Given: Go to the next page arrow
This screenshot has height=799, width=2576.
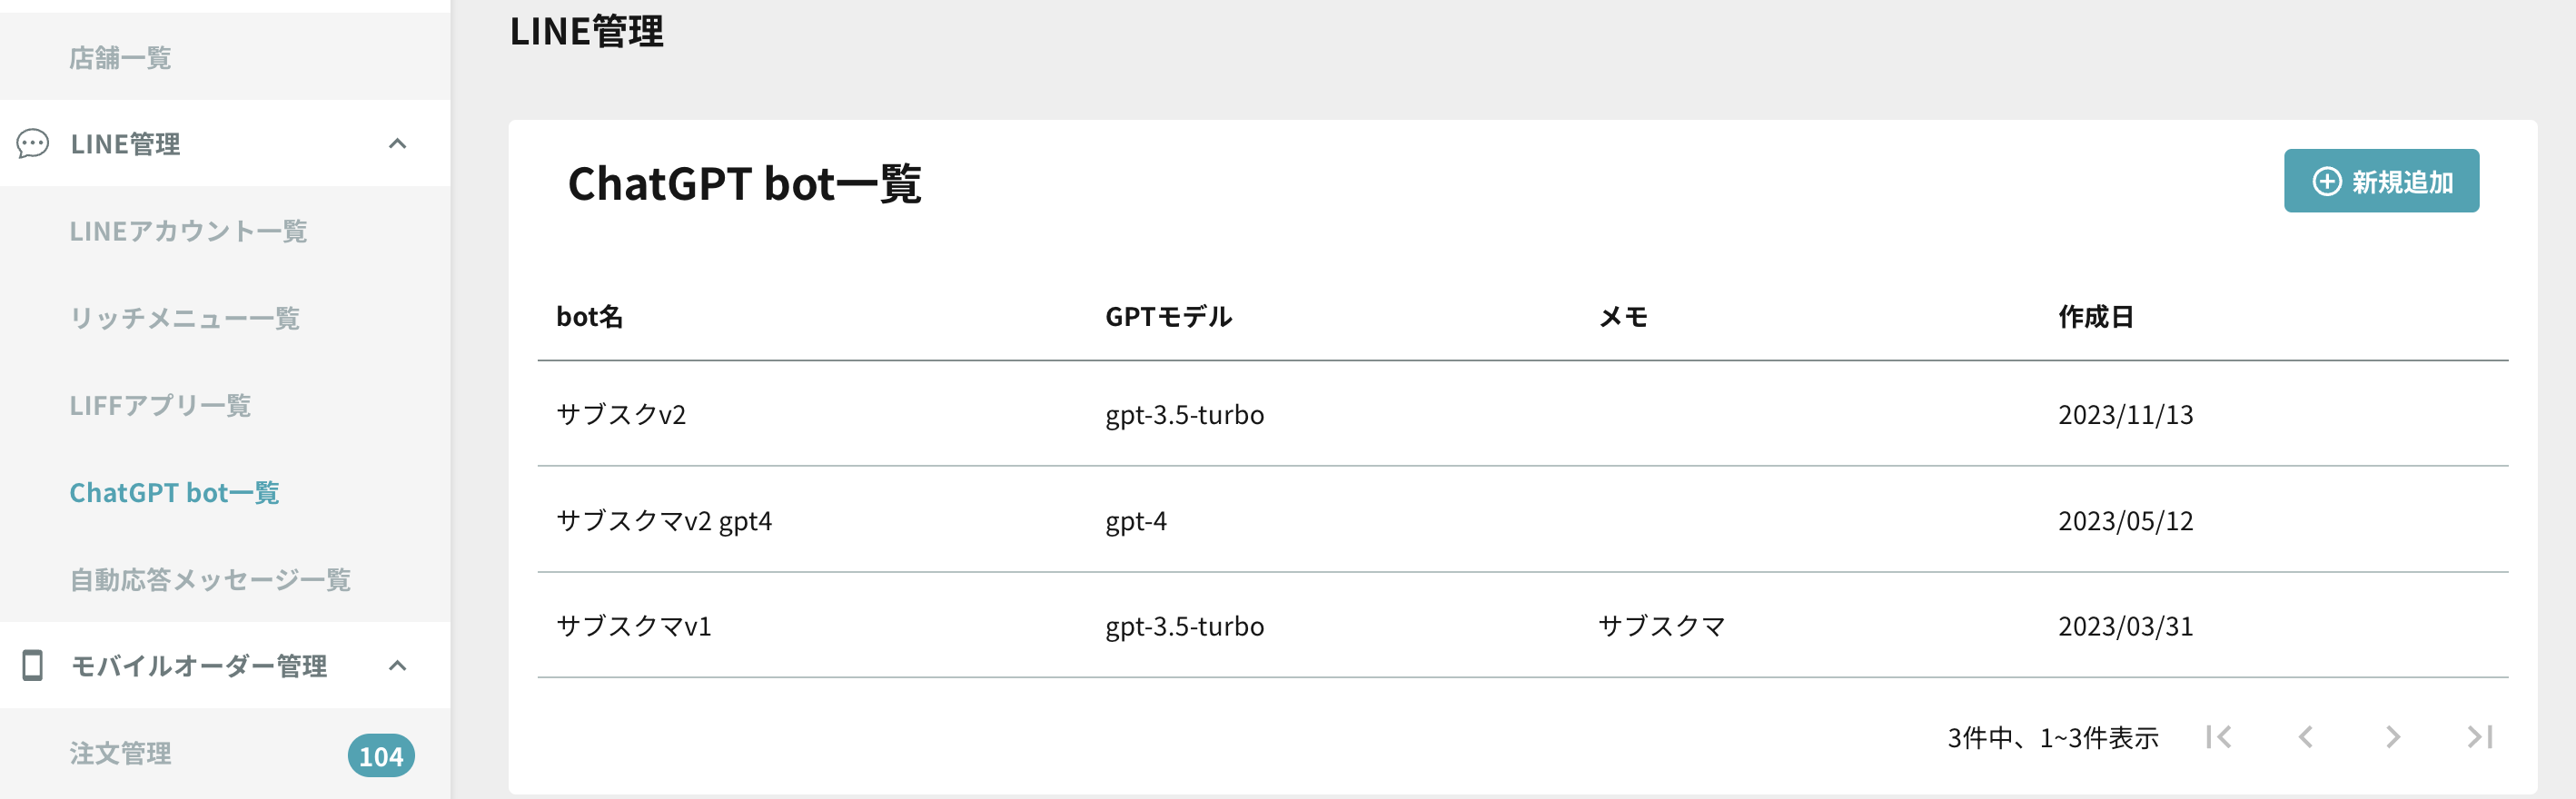Looking at the screenshot, I should (2392, 738).
